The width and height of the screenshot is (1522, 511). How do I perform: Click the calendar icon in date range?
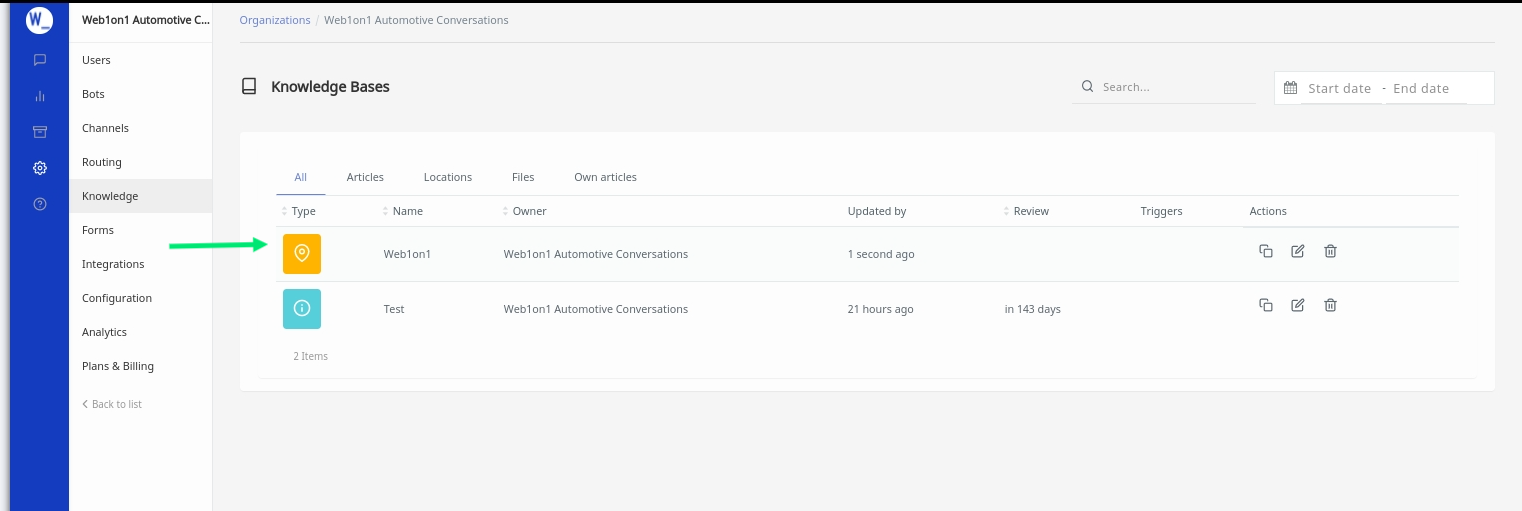1291,88
